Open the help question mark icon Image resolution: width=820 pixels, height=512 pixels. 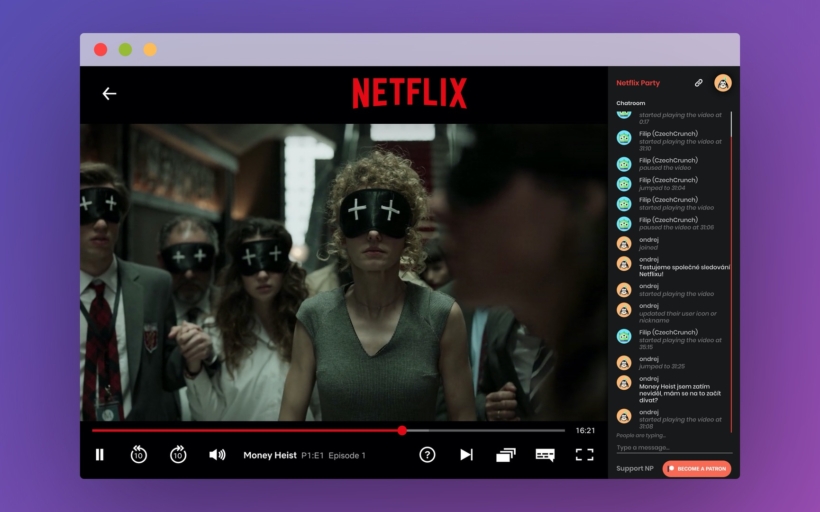427,455
